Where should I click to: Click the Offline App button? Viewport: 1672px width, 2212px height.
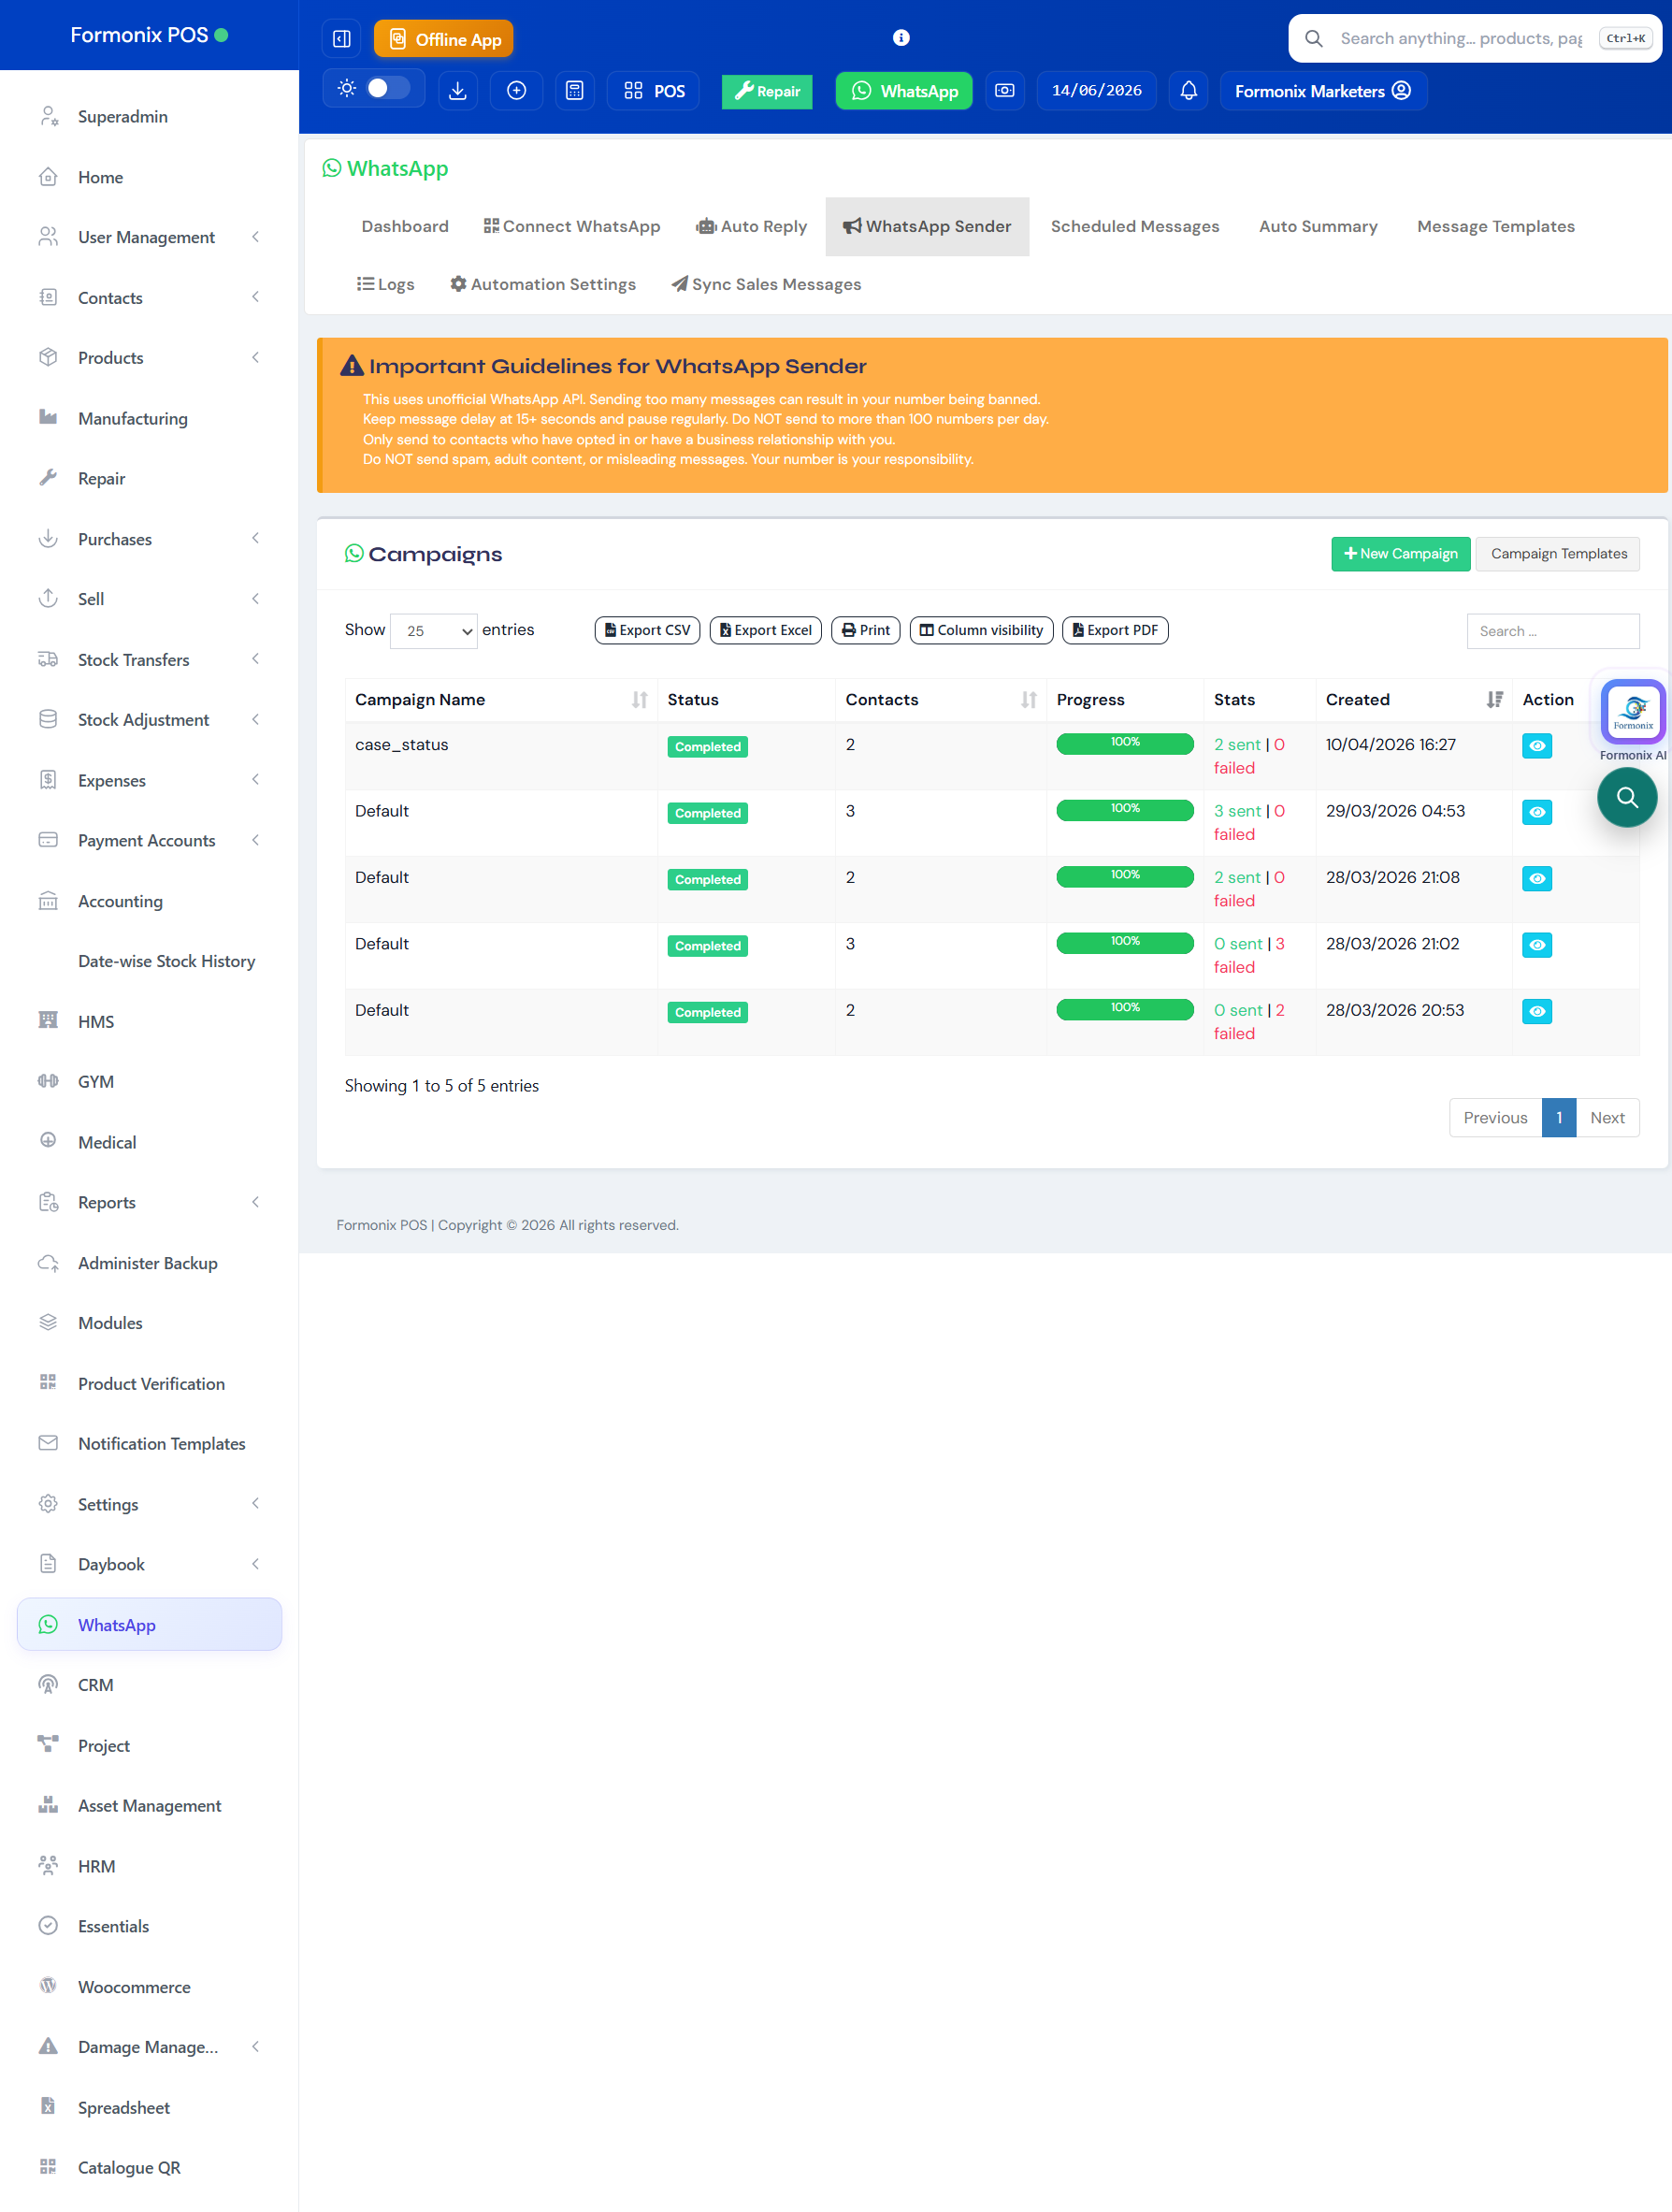[443, 39]
